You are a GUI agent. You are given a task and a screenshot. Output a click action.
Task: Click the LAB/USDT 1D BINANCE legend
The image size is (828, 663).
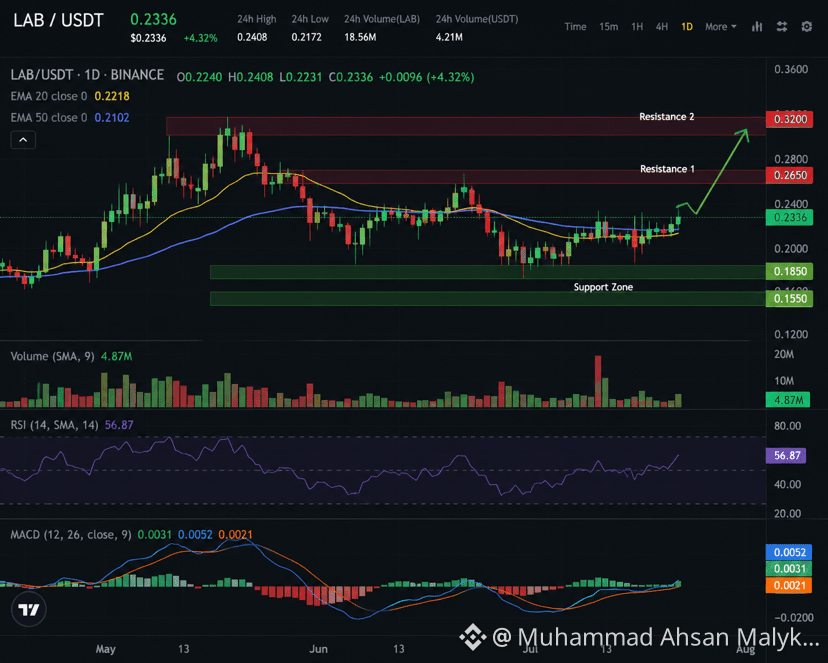[87, 75]
